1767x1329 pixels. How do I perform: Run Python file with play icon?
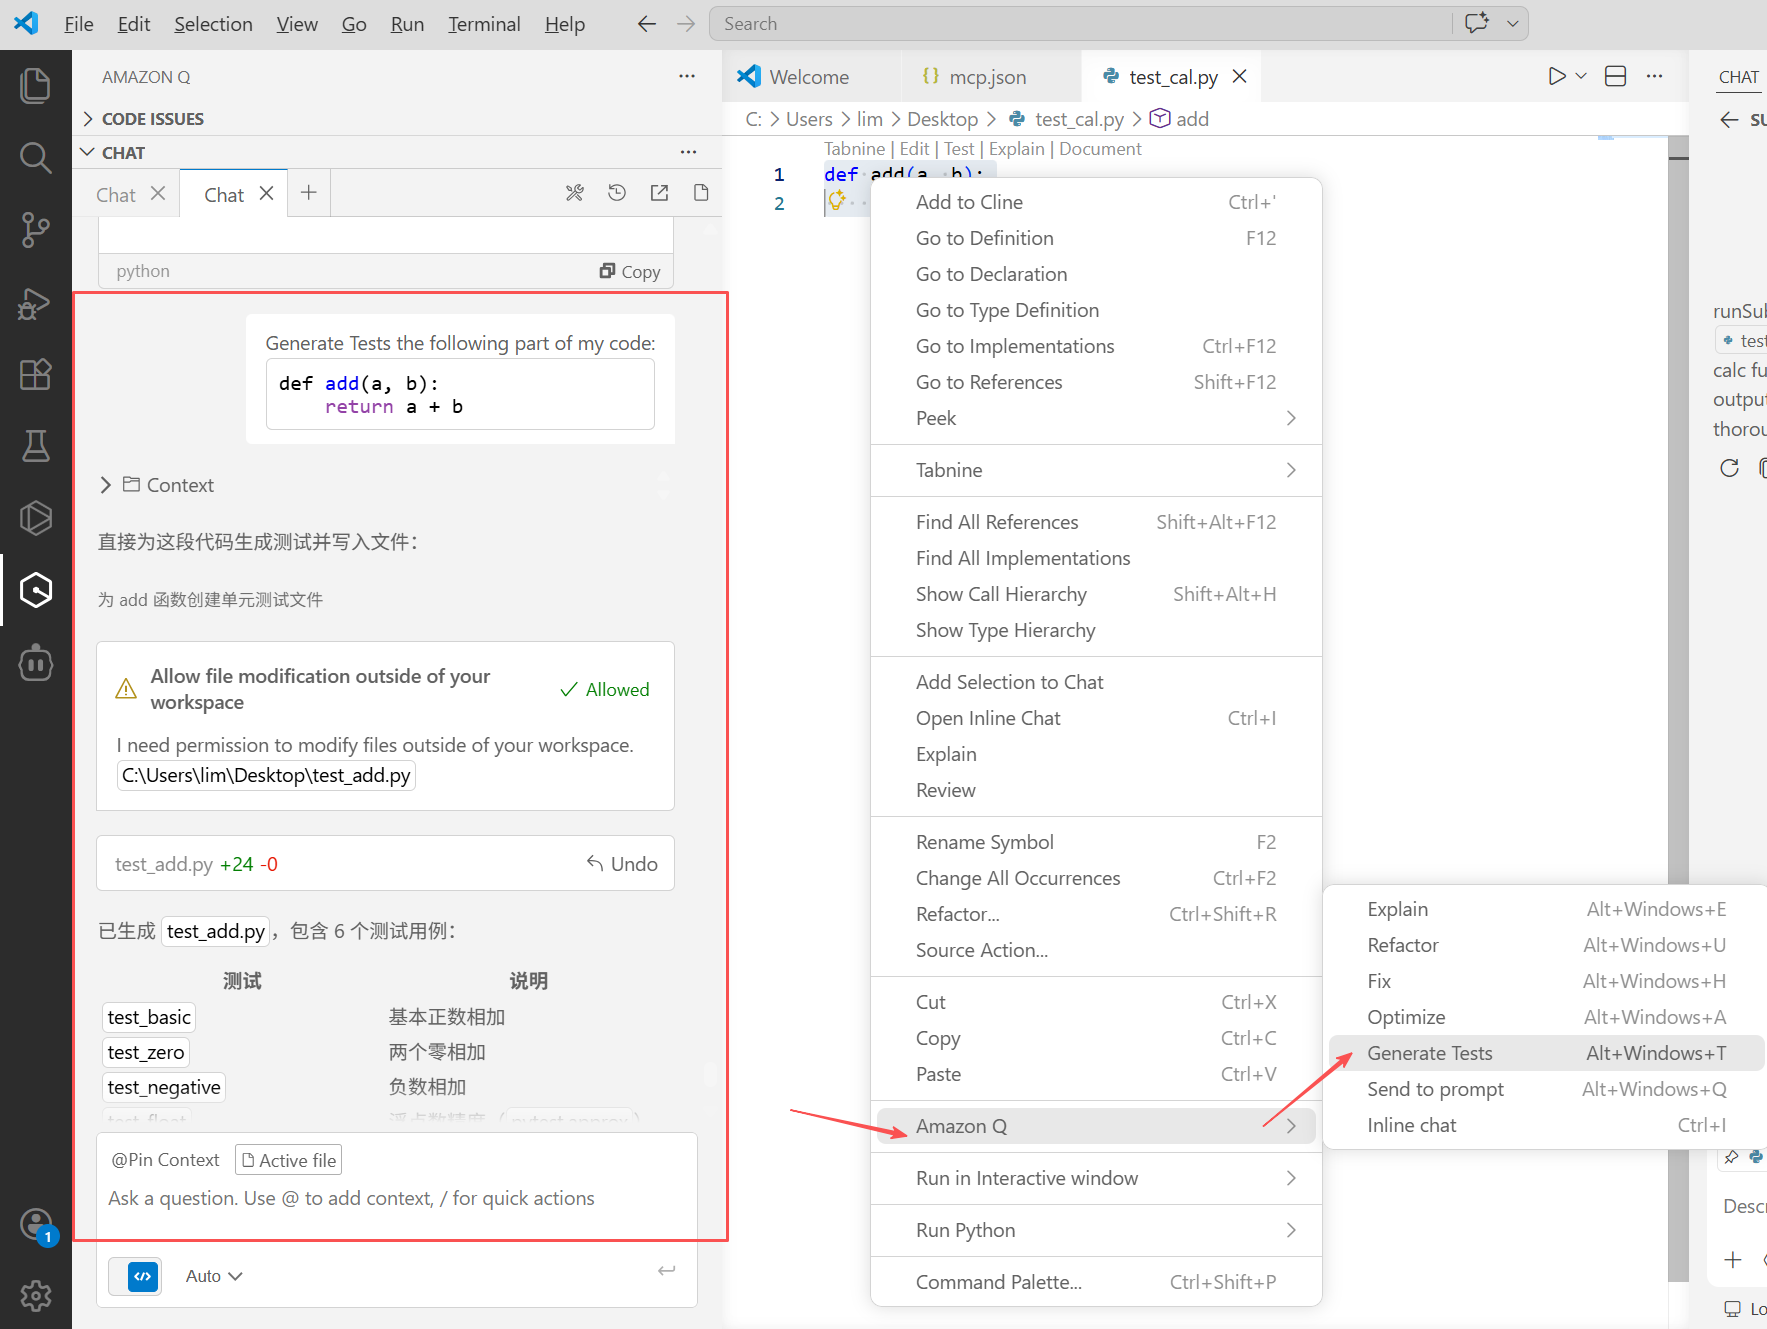pos(1556,76)
